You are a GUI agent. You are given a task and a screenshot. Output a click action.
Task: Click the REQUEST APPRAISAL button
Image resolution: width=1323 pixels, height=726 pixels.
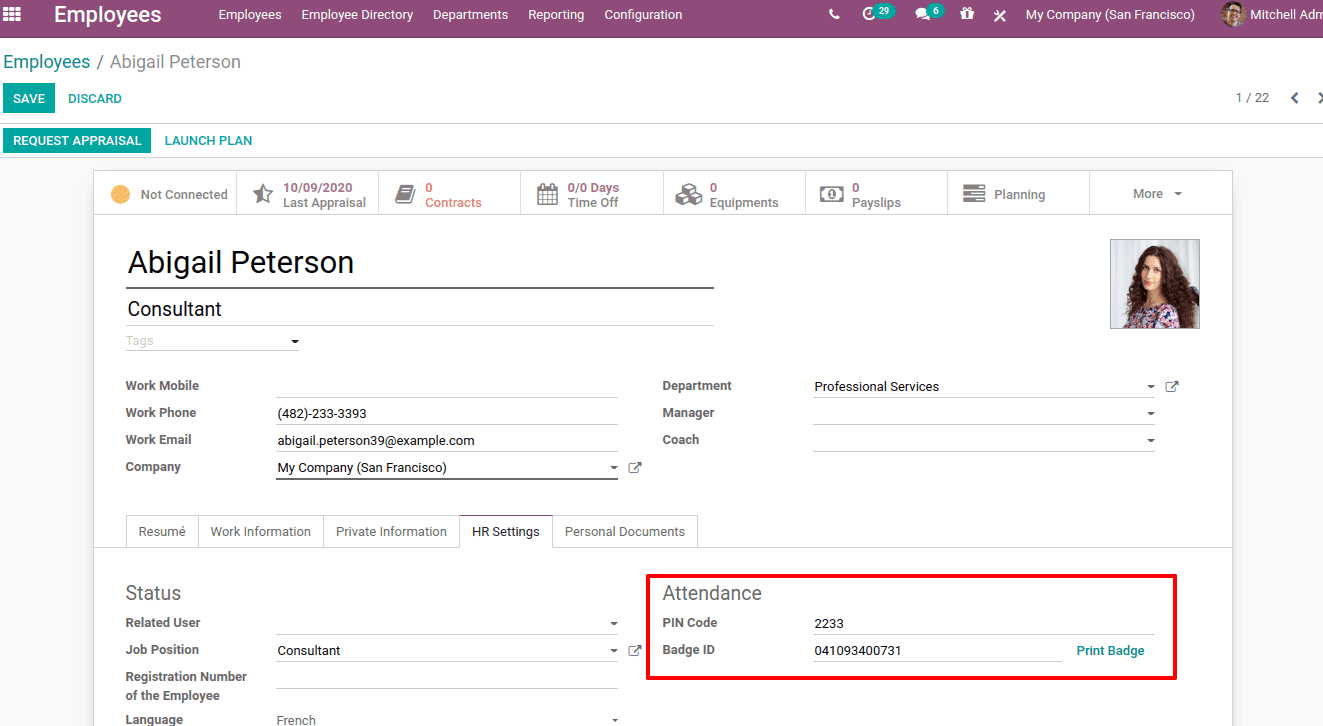[x=77, y=141]
